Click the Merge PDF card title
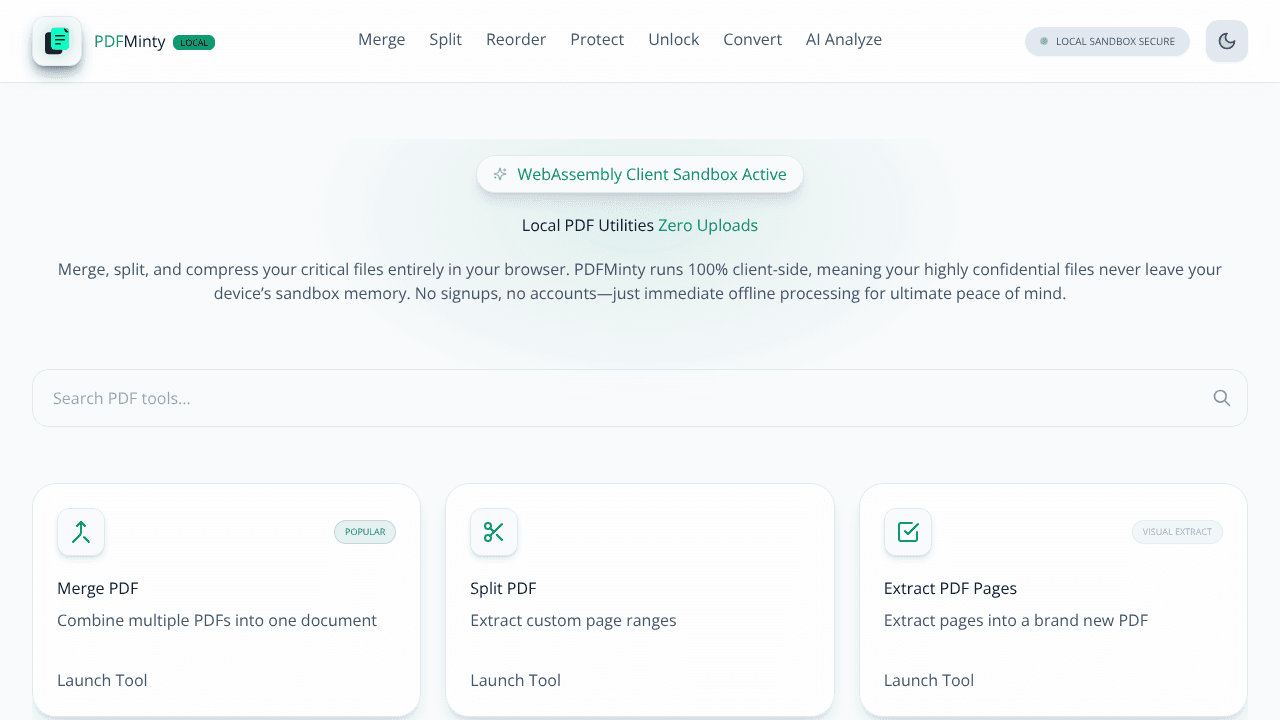This screenshot has height=720, width=1280. [x=98, y=588]
